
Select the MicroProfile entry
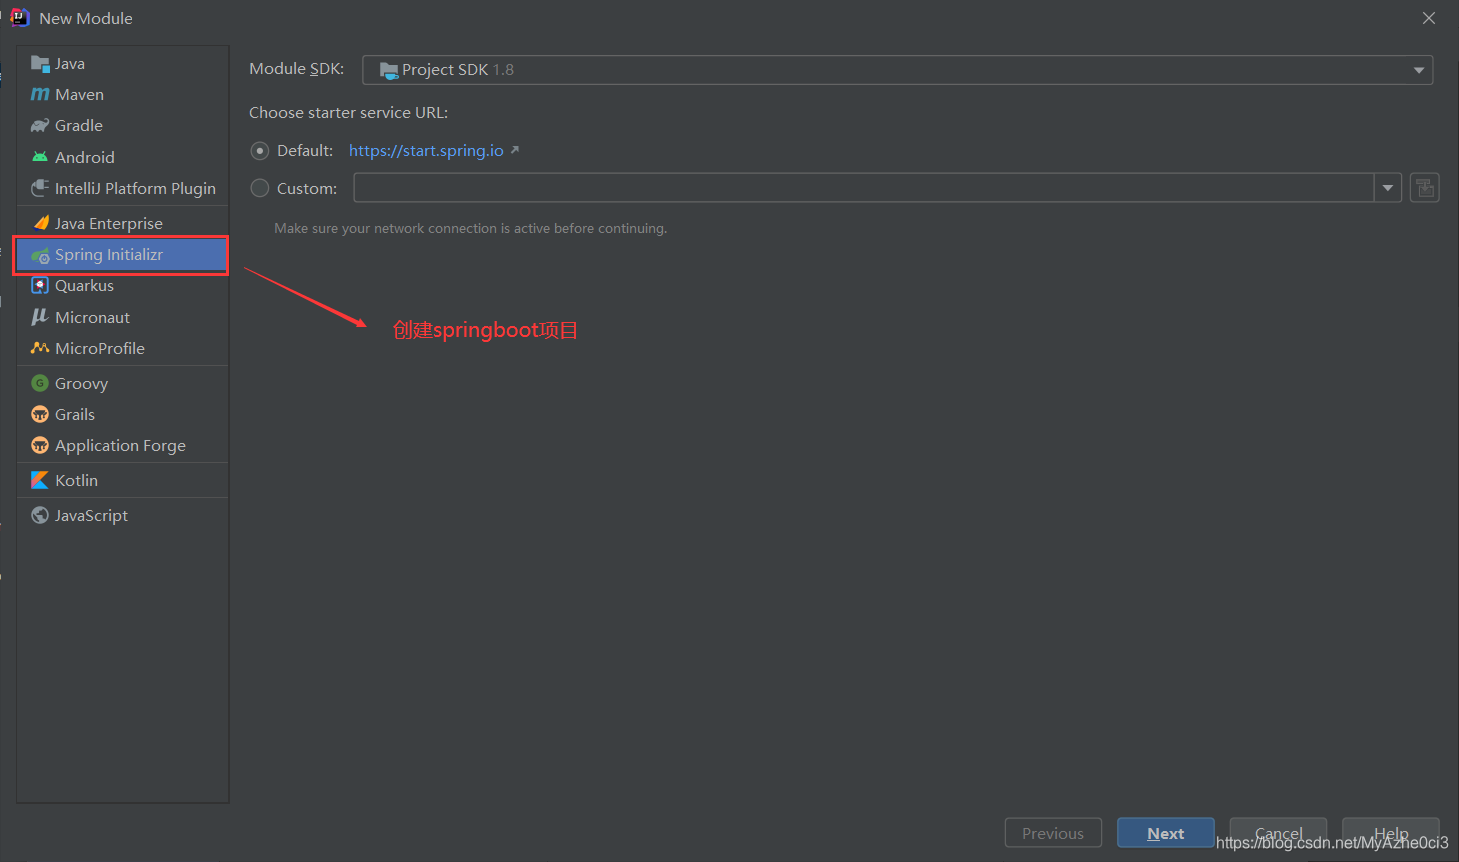pyautogui.click(x=122, y=348)
